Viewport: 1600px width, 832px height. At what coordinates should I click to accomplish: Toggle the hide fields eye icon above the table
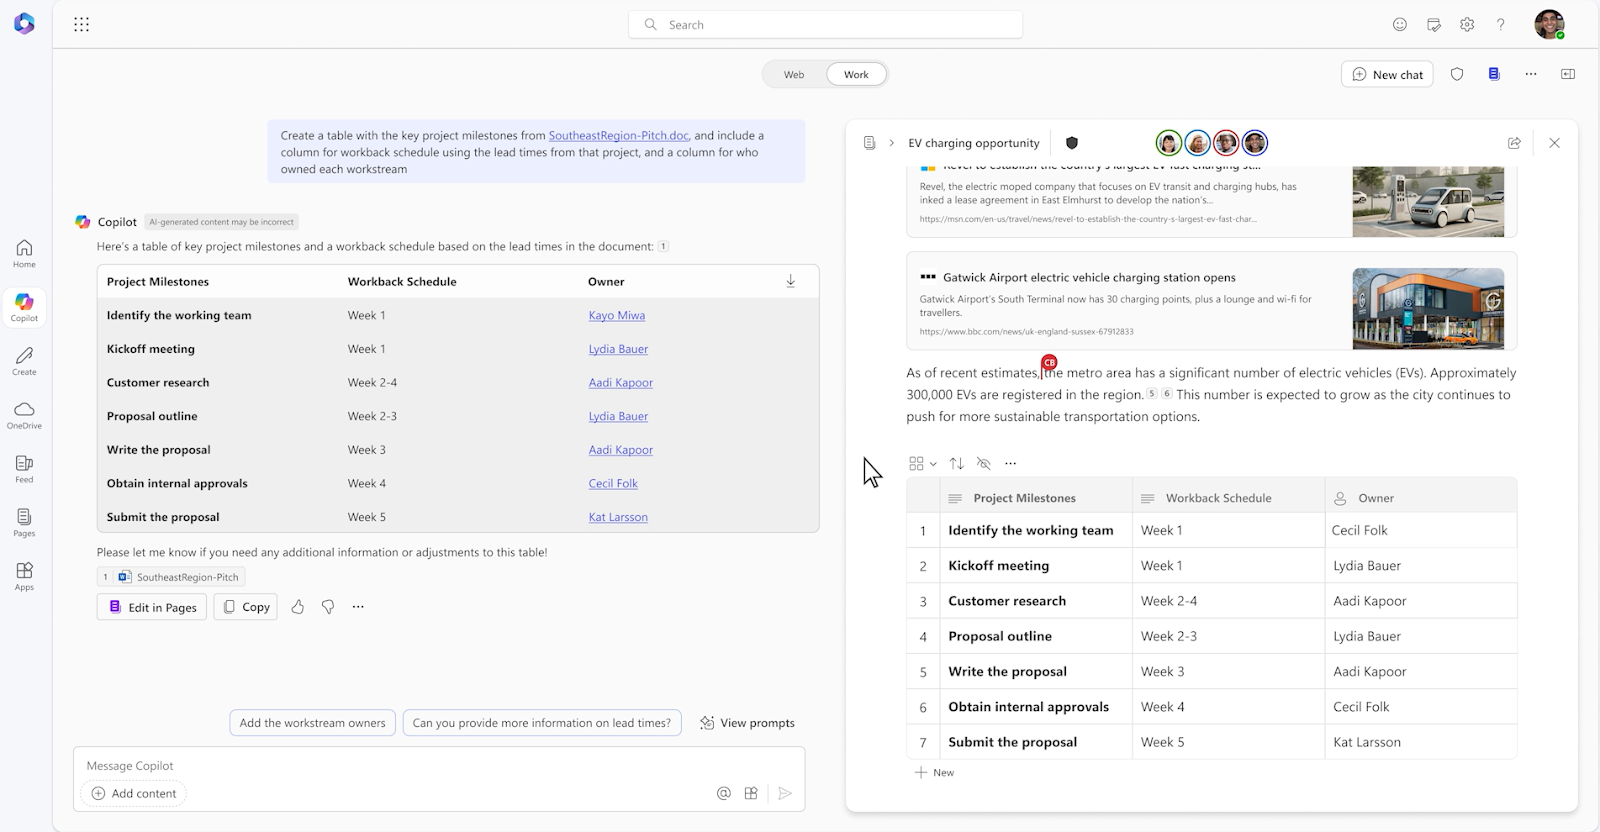point(984,463)
